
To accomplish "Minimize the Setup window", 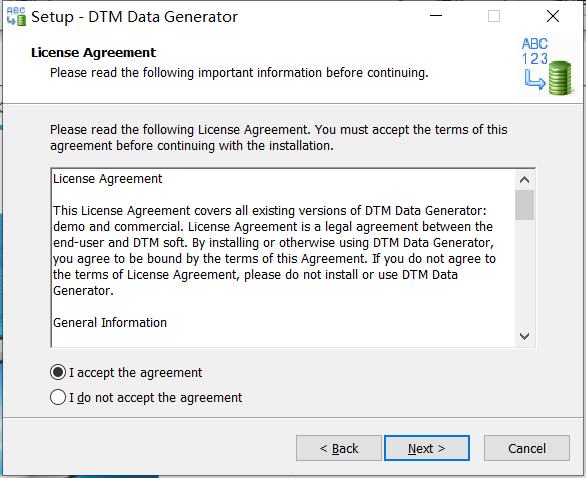I will point(436,16).
